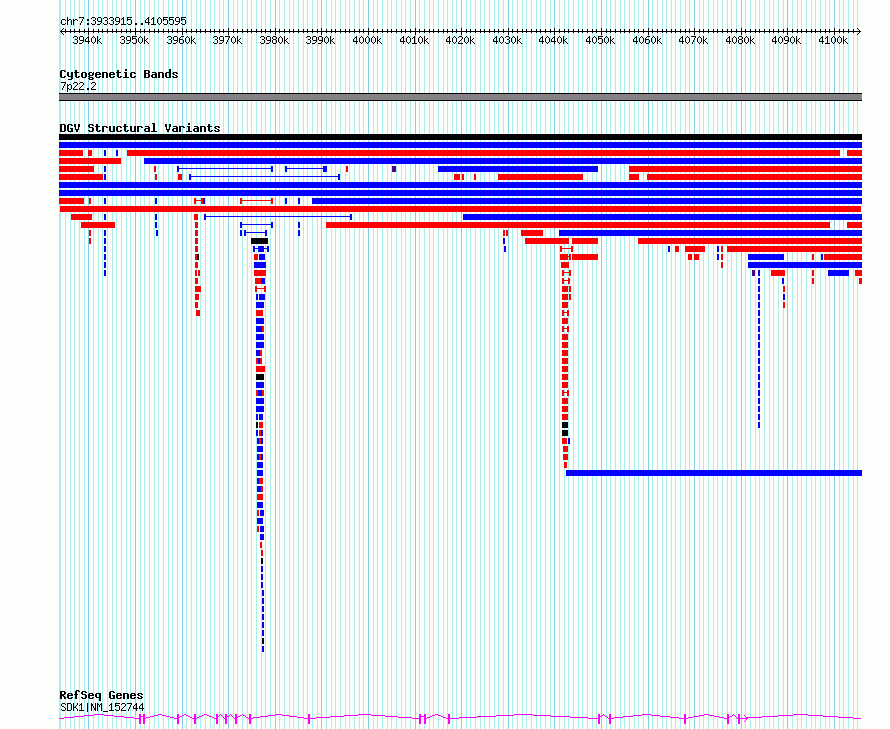Screen dimensions: 890x729
Task: Click the 4090k ruler label
Action: pyautogui.click(x=786, y=40)
